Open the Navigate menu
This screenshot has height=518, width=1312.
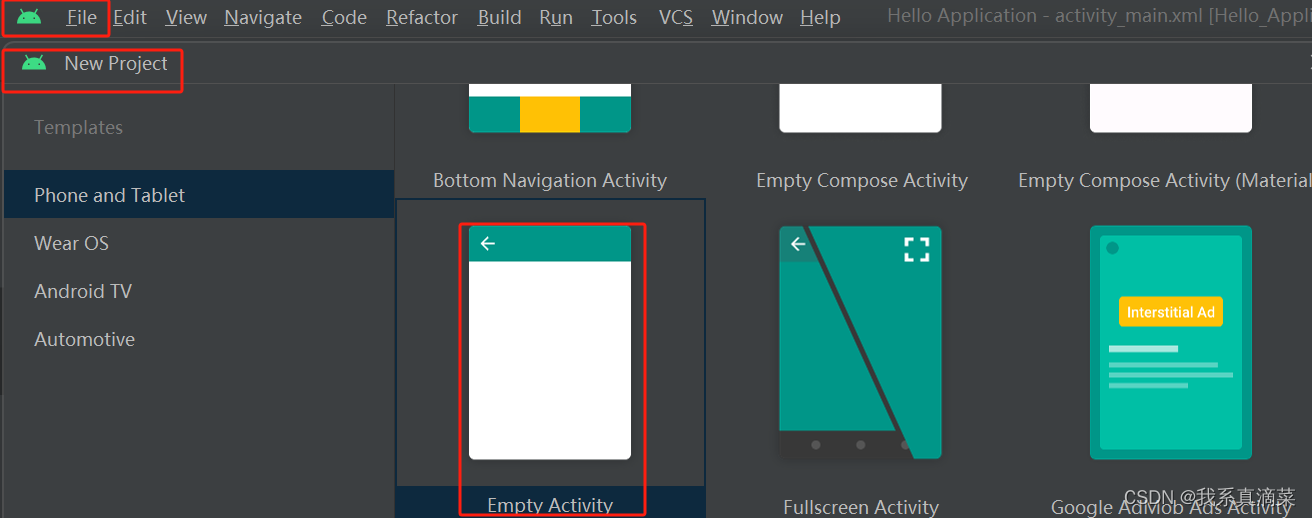click(x=263, y=18)
